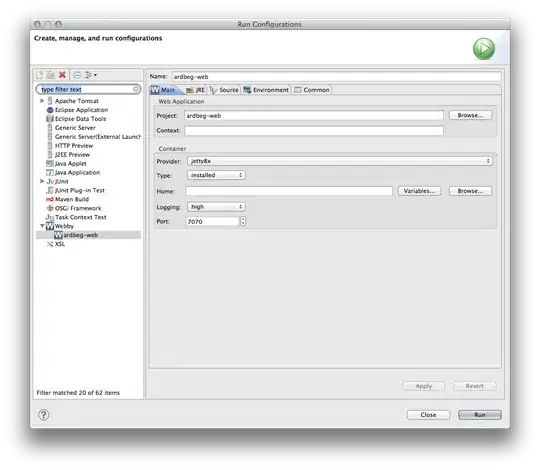Open the Provider jetty8x dropdown
The width and height of the screenshot is (540, 470).
tap(340, 161)
